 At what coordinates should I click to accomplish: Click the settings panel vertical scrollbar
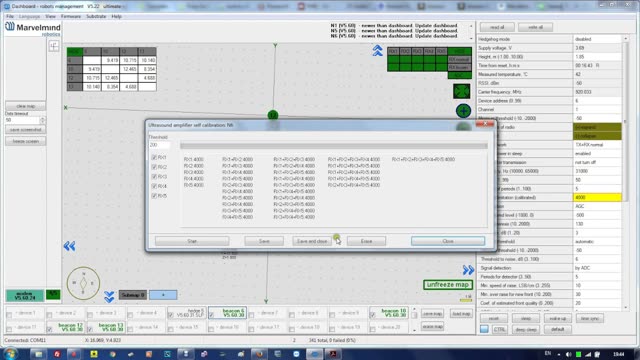[626, 173]
